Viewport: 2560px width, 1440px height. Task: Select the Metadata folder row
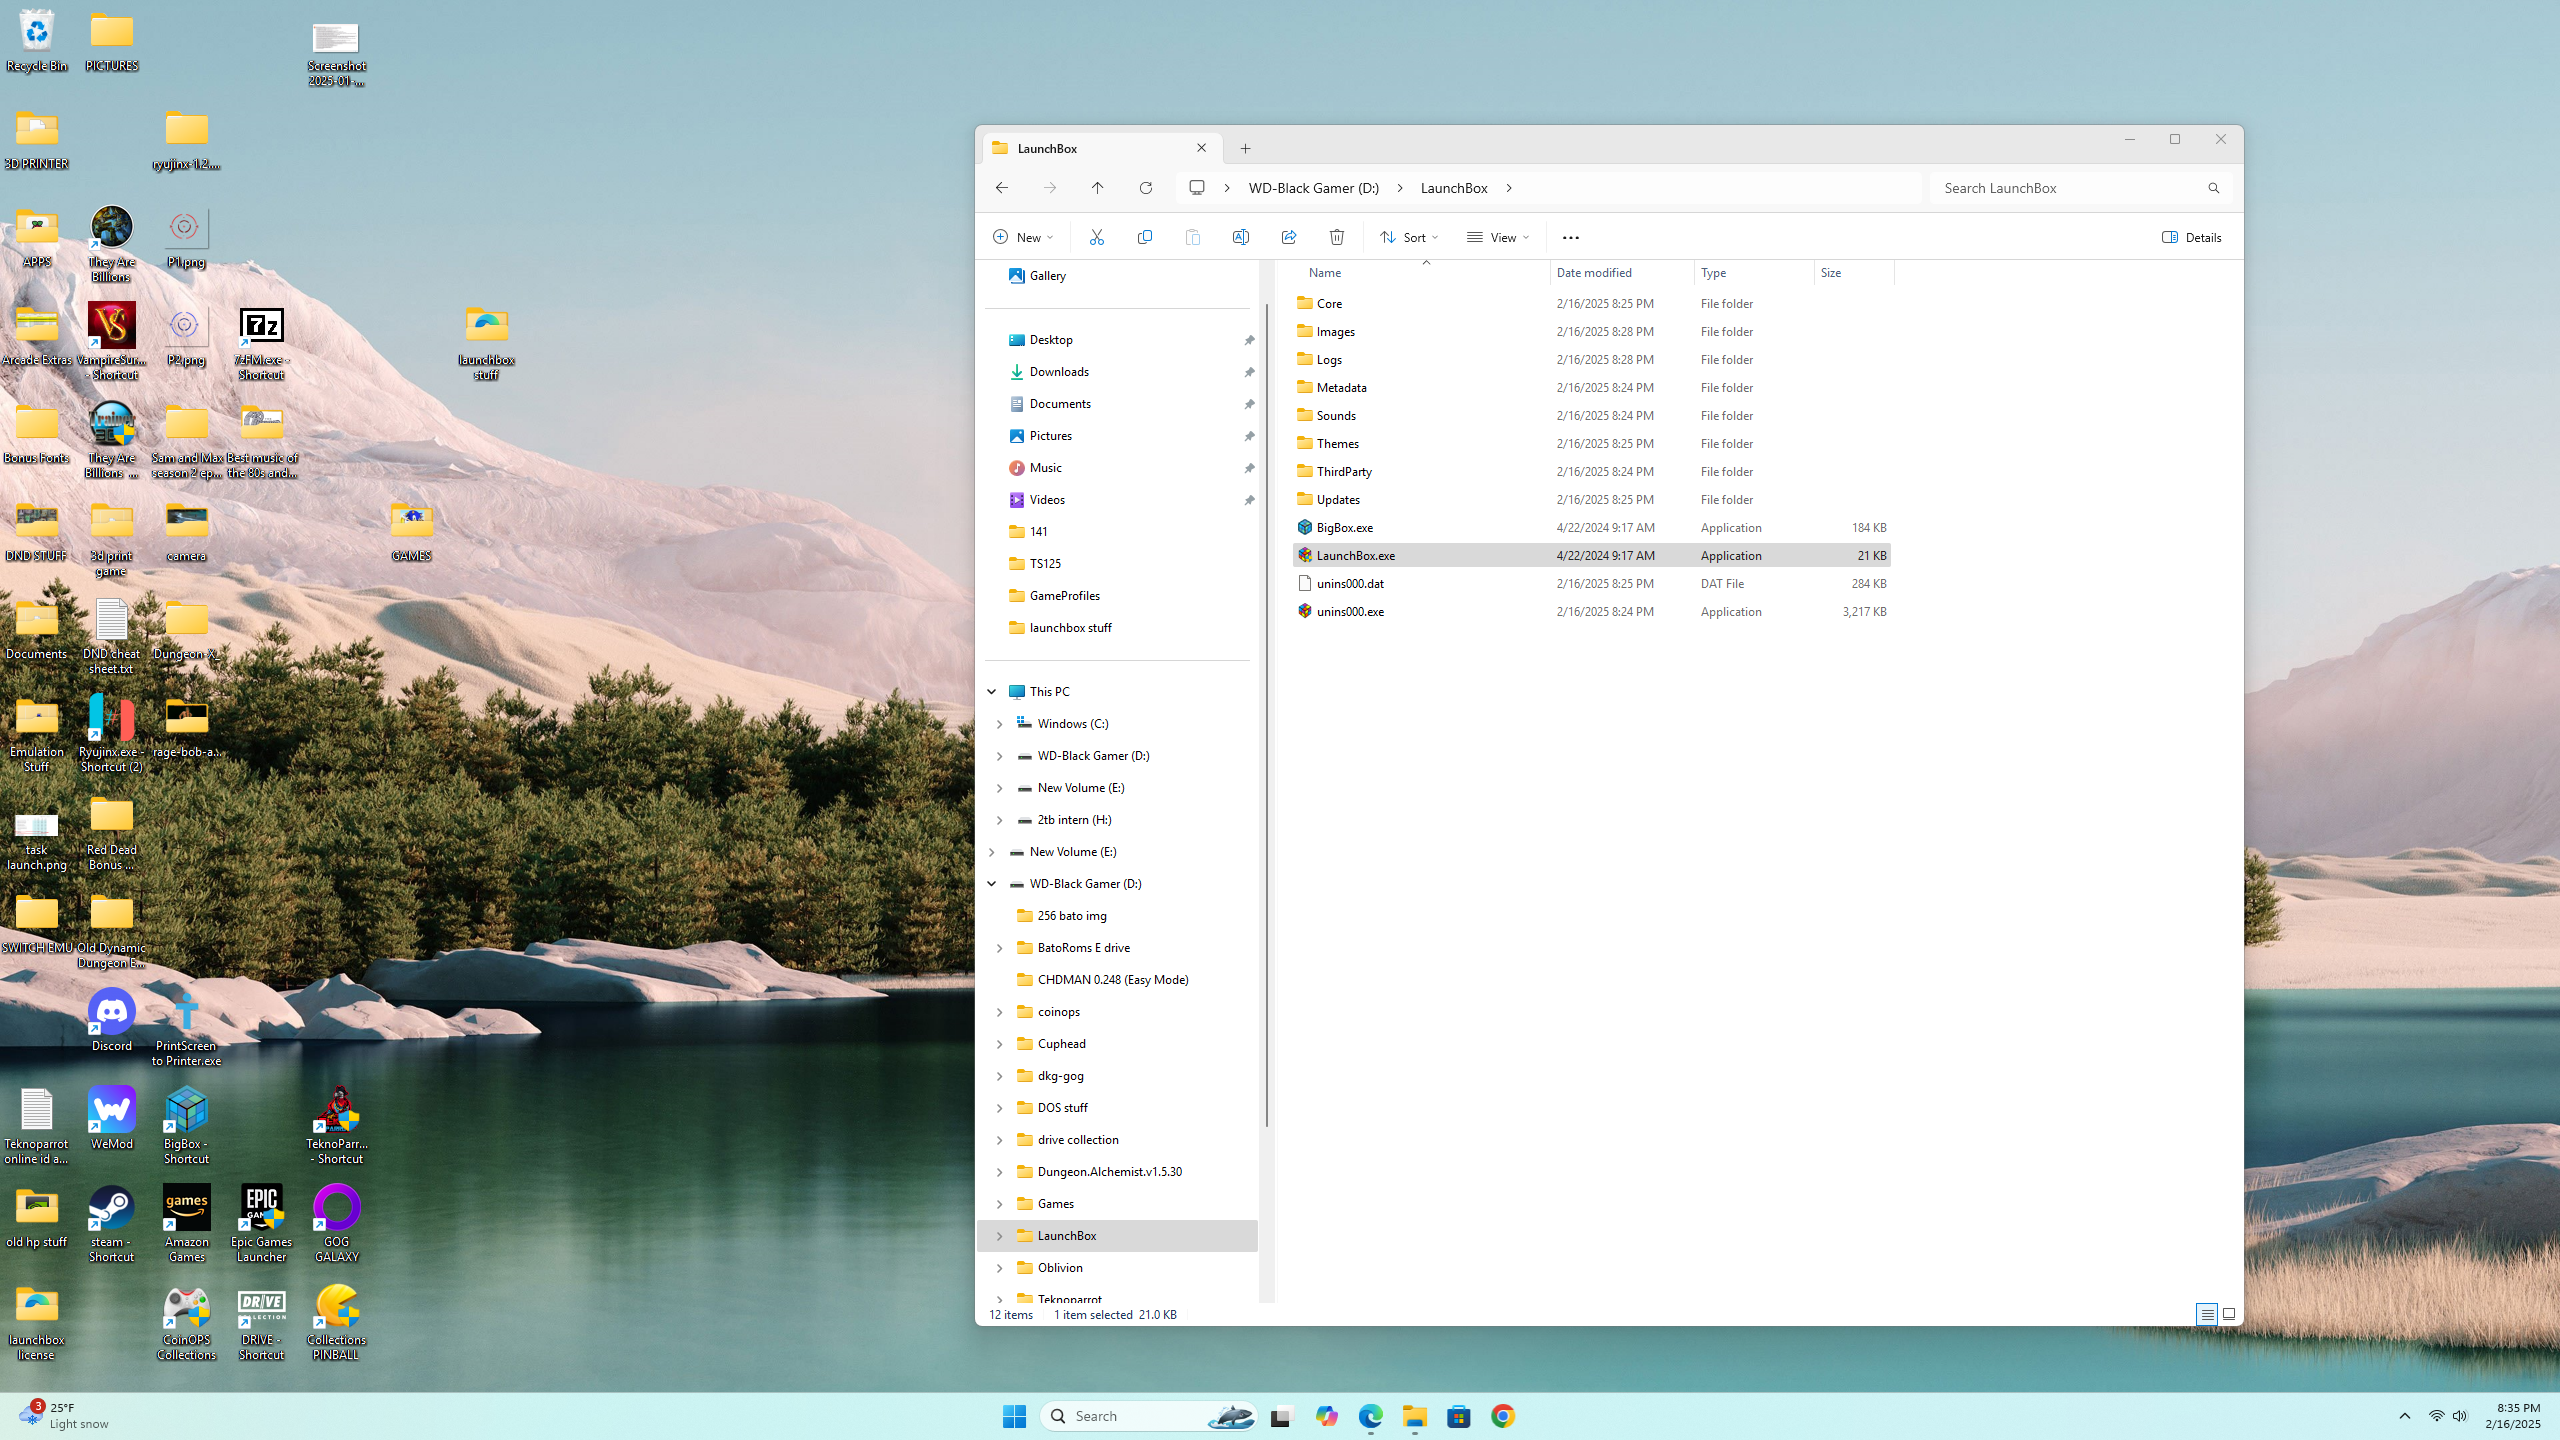(x=1590, y=387)
